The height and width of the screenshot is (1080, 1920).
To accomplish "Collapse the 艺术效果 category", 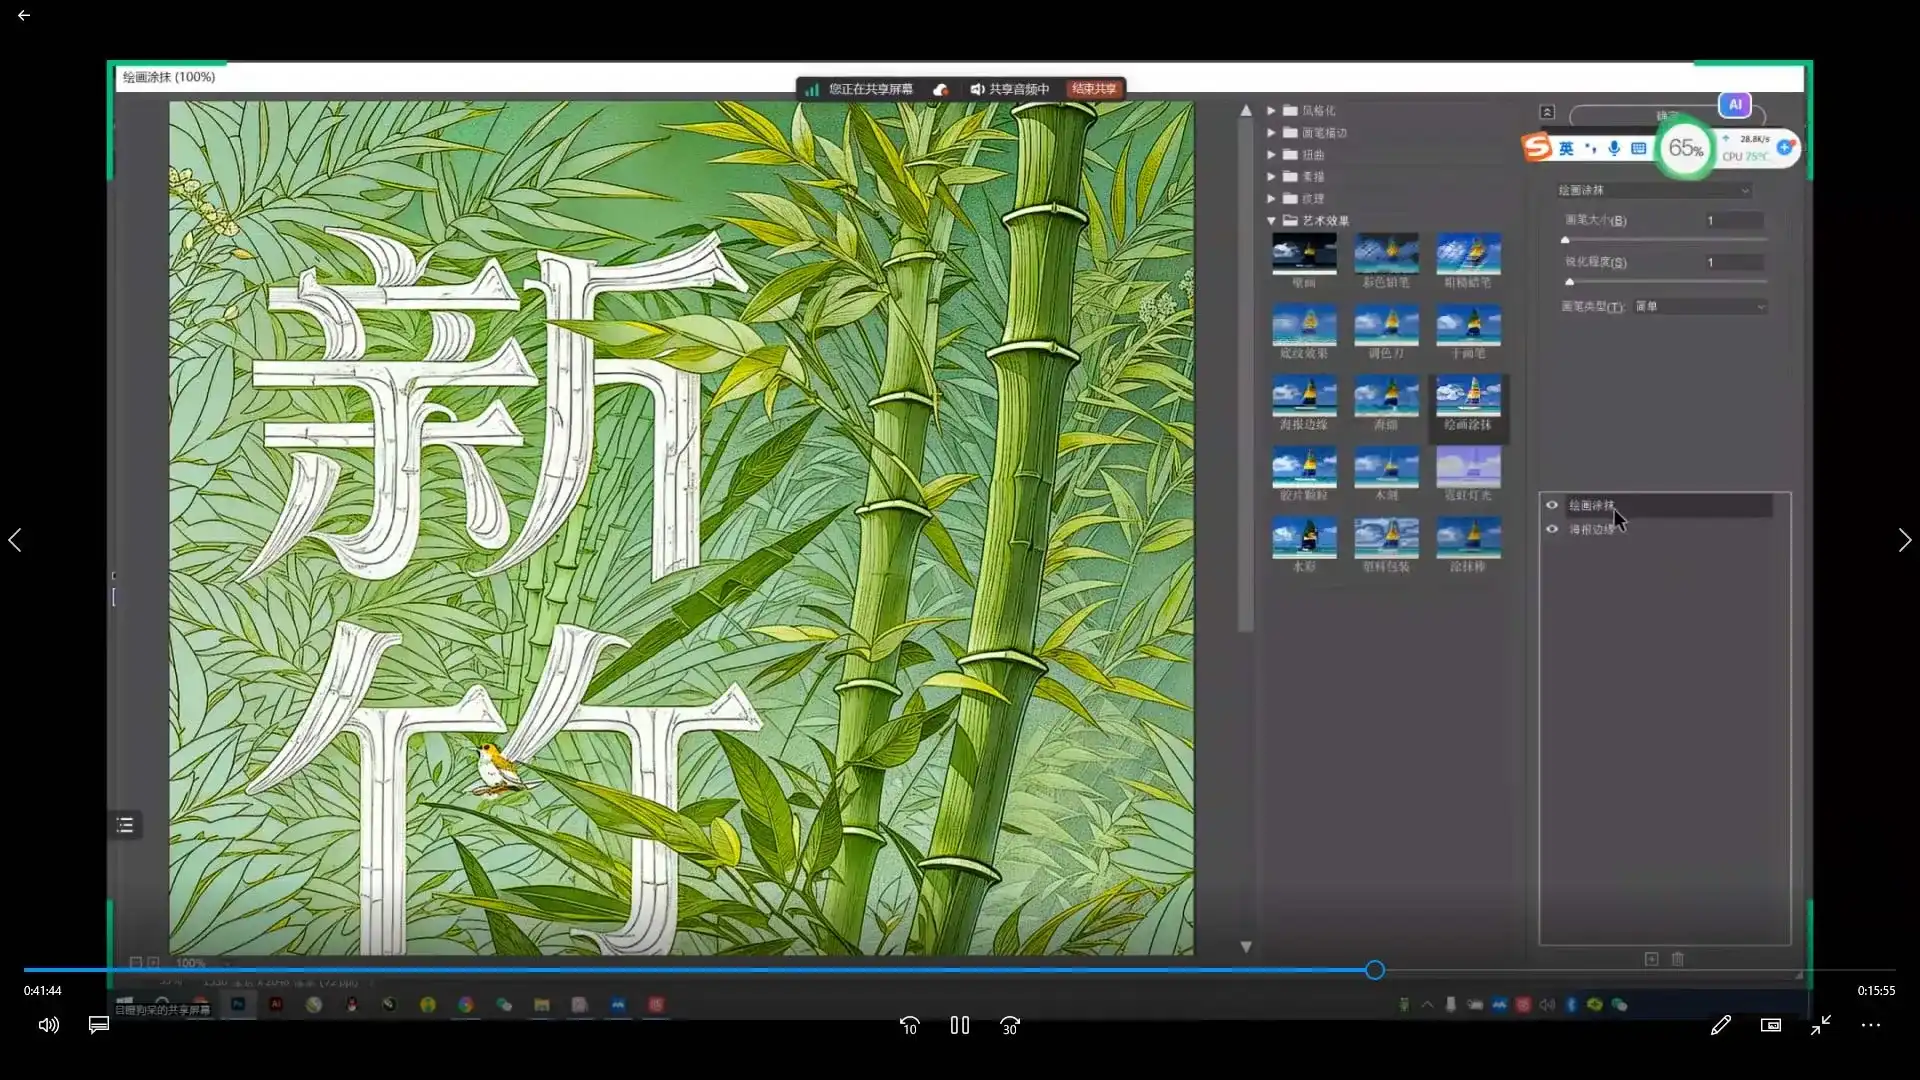I will (1272, 220).
